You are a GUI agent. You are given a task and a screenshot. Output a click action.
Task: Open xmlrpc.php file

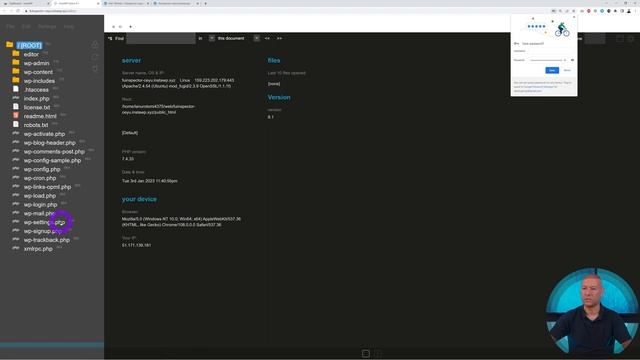(38, 249)
